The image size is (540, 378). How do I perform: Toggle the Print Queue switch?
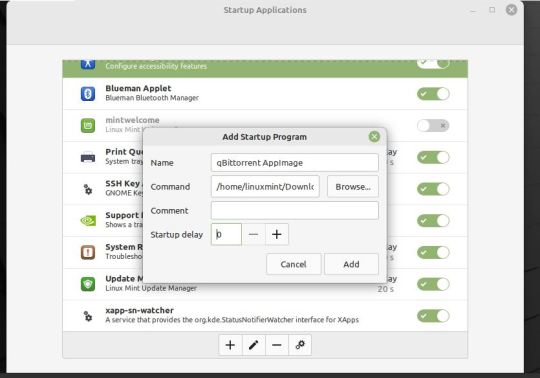point(433,157)
